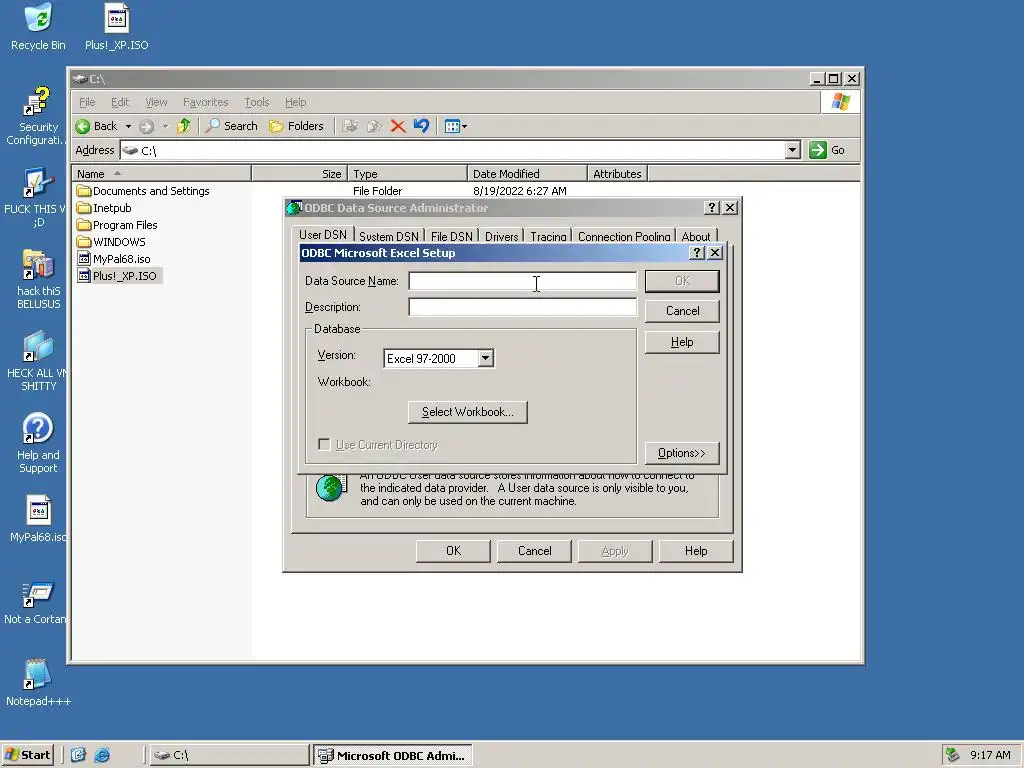
Task: Go Back in Explorer toolbar
Action: pos(96,126)
